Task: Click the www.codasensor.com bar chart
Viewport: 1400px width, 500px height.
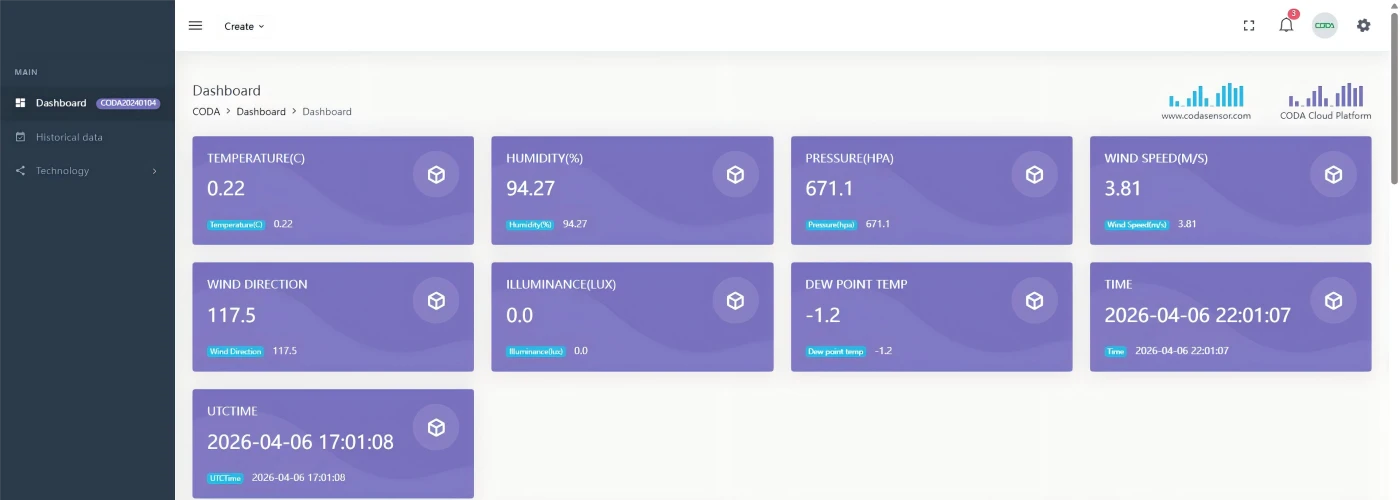Action: (x=1206, y=96)
